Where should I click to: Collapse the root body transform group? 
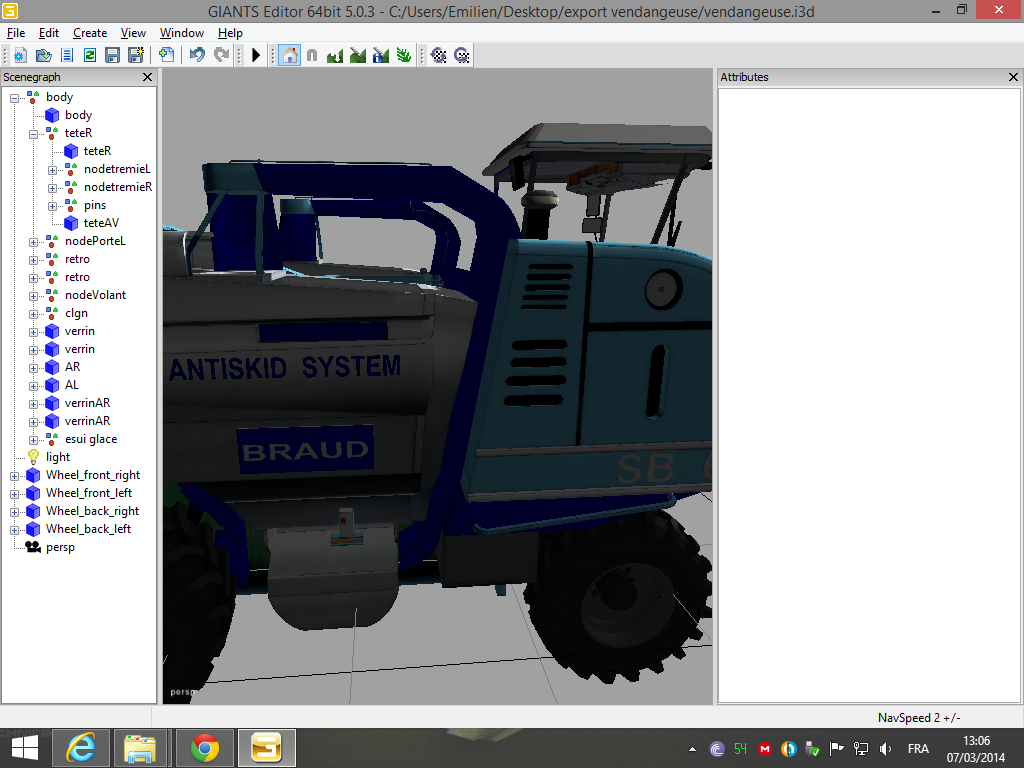[x=14, y=99]
